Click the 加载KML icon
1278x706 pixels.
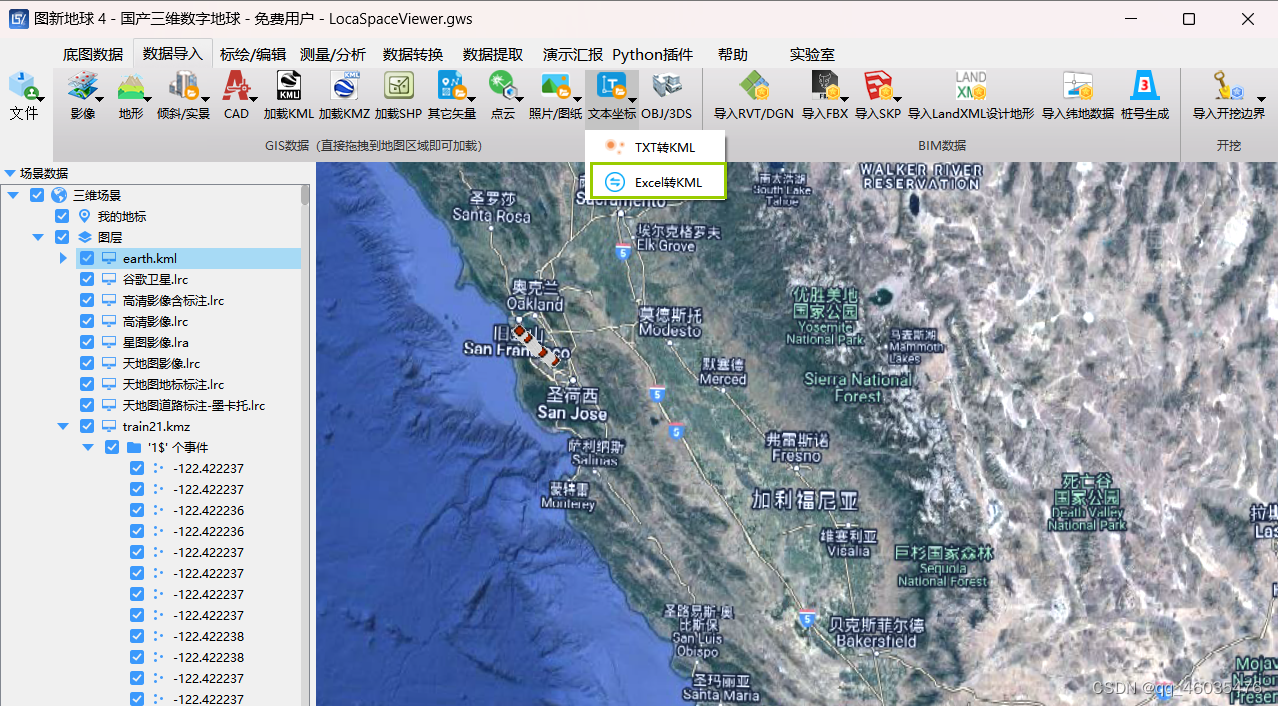coord(289,87)
